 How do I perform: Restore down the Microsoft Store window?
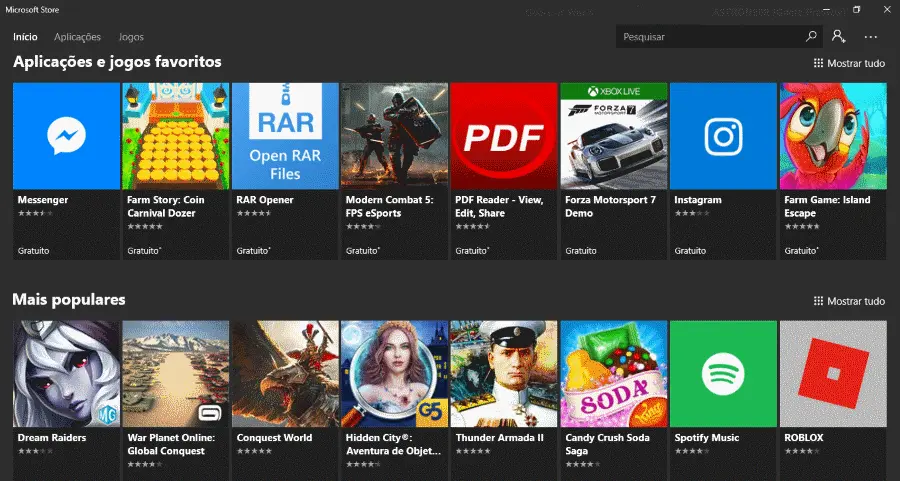[x=856, y=10]
